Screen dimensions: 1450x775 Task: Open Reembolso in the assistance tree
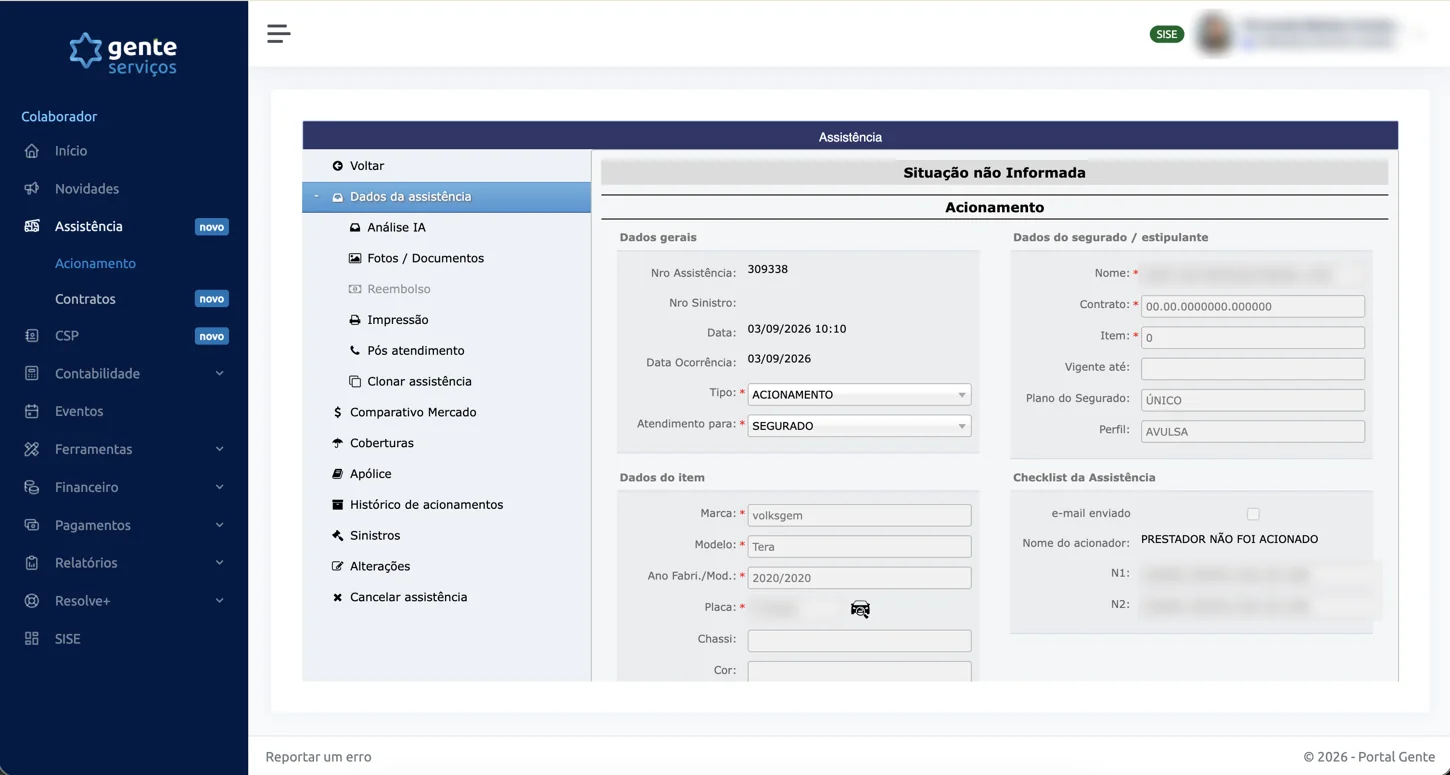pos(398,290)
